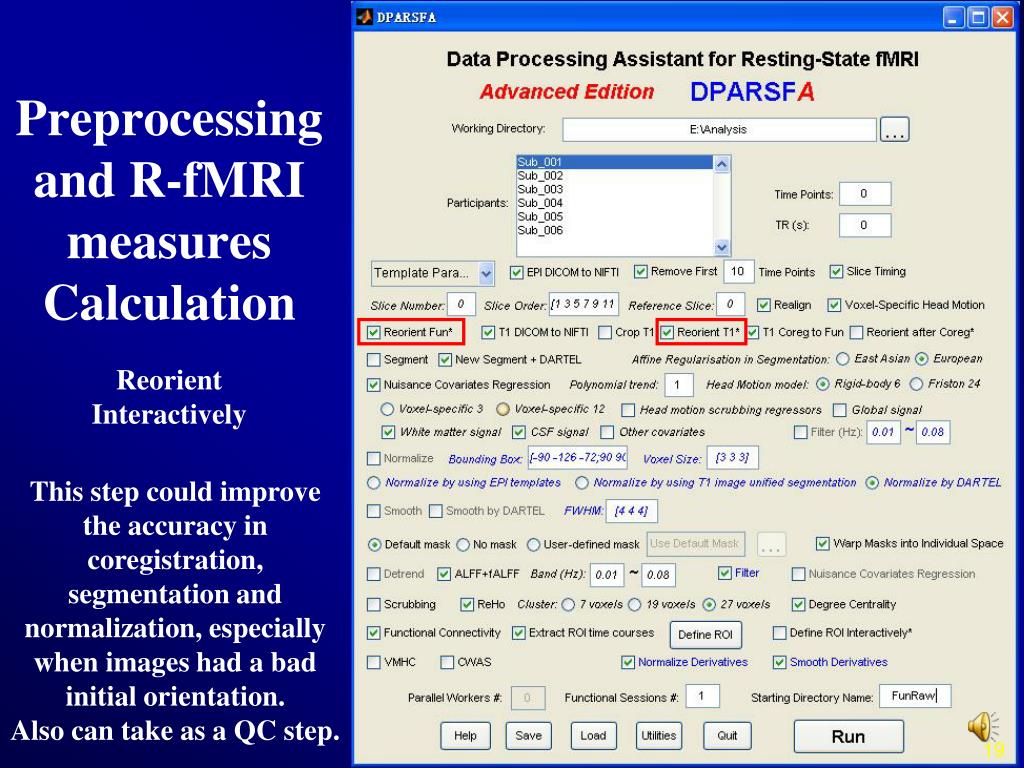Toggle CSF signal checkbox

click(x=519, y=432)
